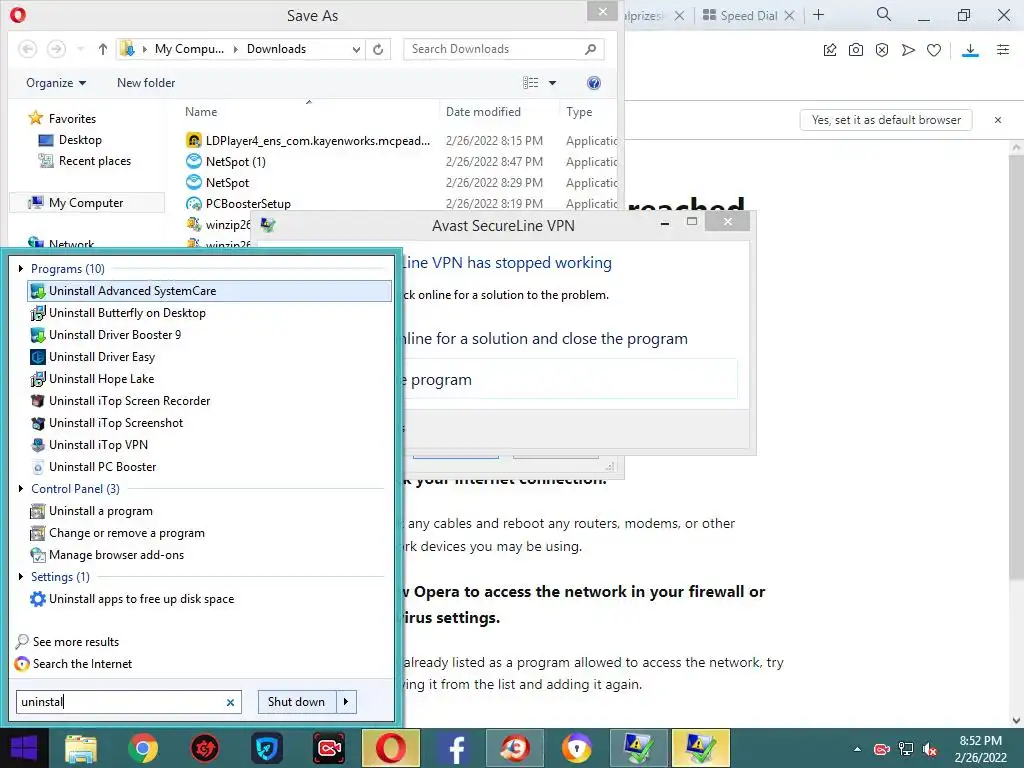Image resolution: width=1024 pixels, height=768 pixels.
Task: Launch Google Chrome from taskbar
Action: pos(142,748)
